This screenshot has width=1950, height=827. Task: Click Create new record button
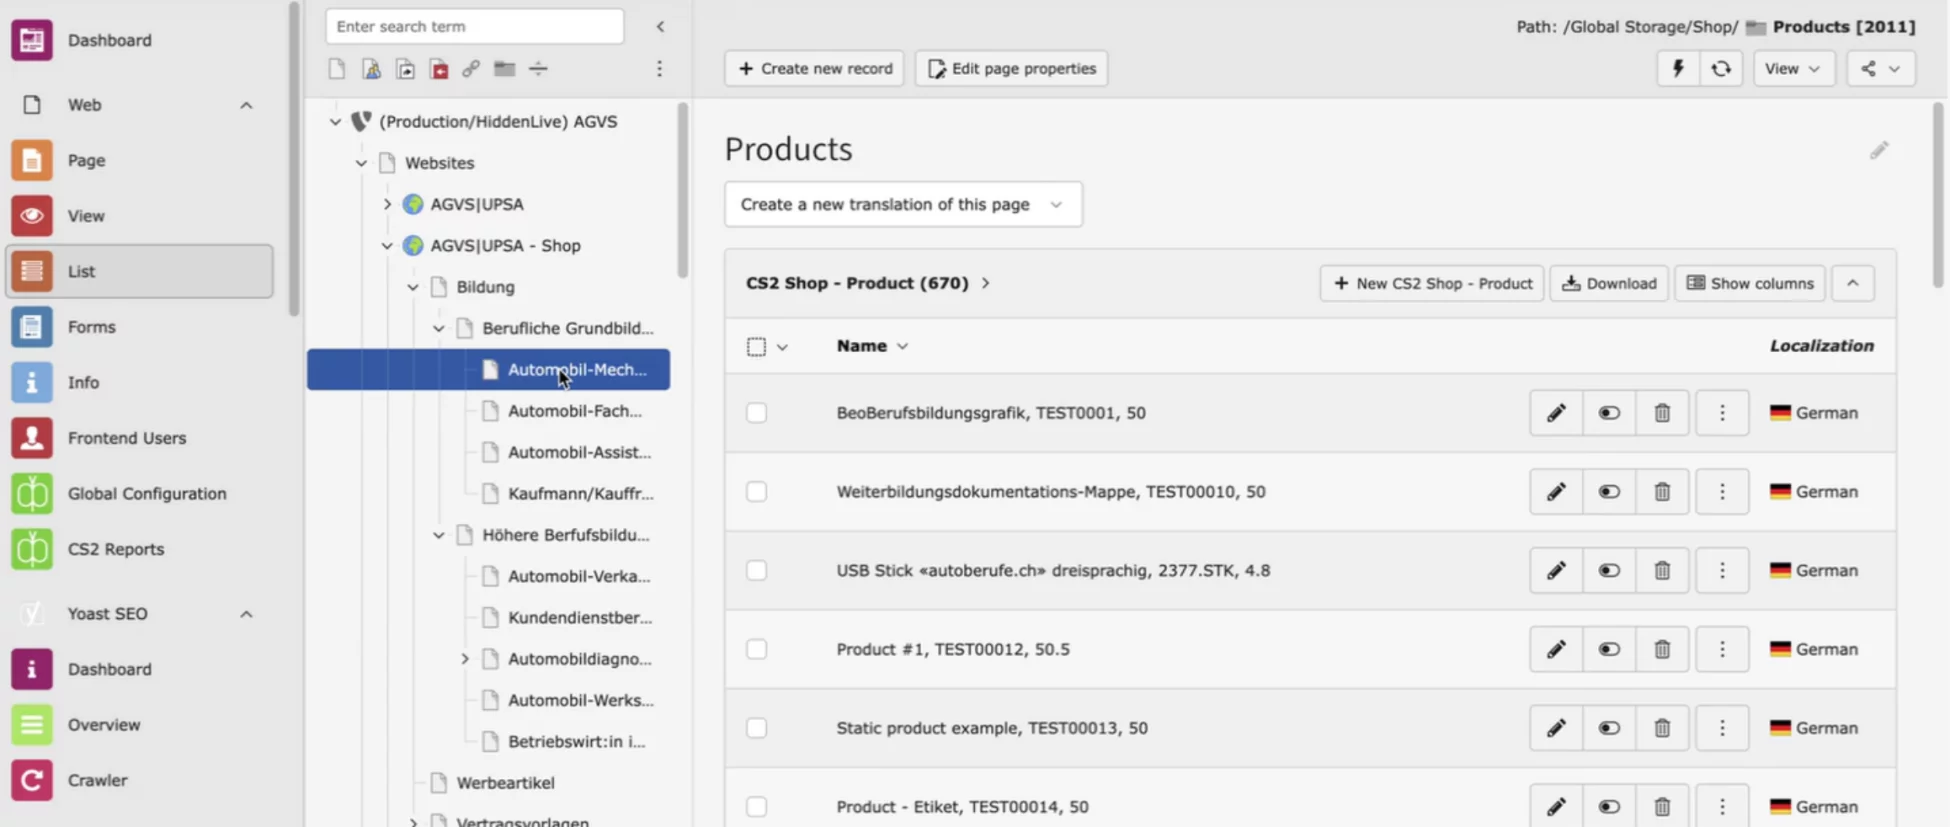tap(814, 69)
